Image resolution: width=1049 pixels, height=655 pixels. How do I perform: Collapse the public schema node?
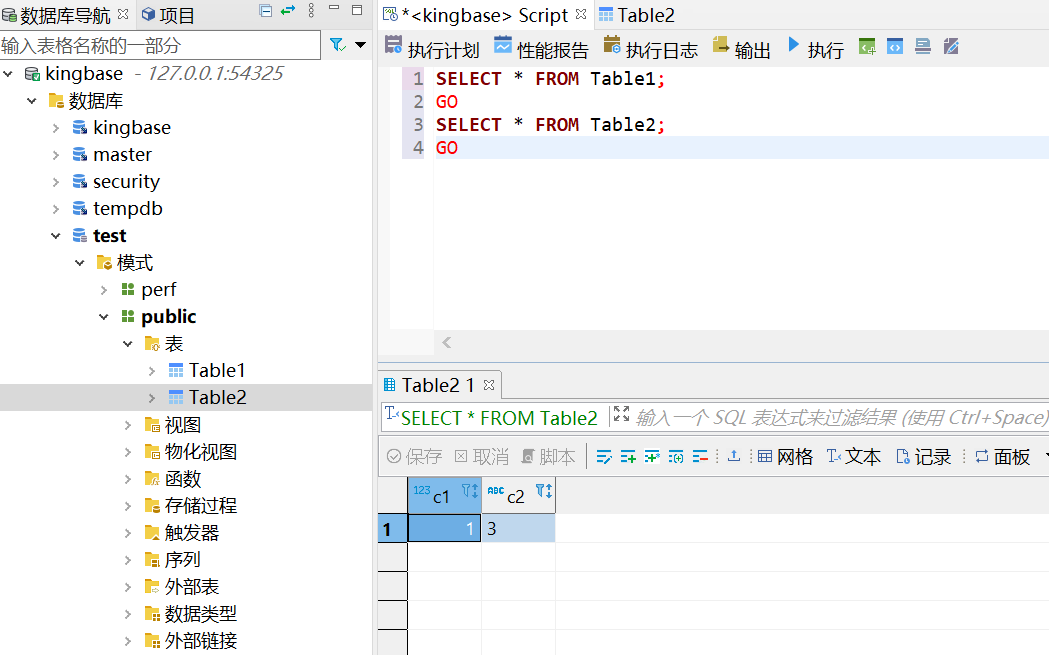click(104, 317)
